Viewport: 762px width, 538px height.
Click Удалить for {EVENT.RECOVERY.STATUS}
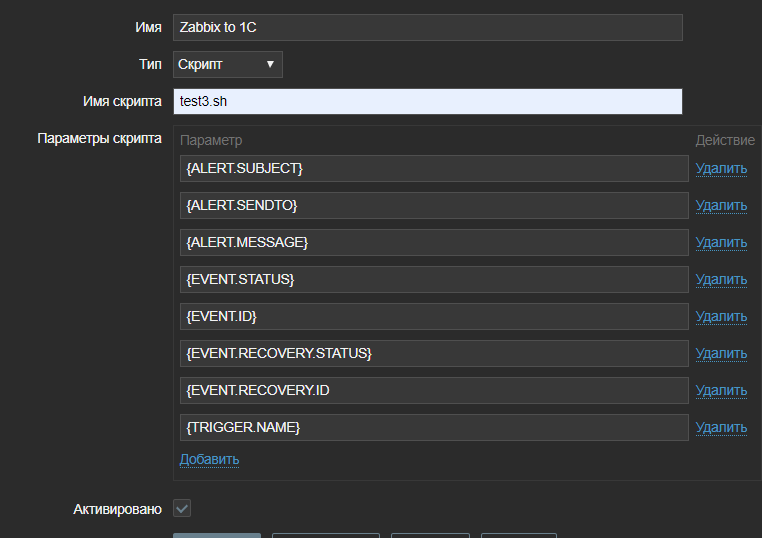click(x=721, y=353)
